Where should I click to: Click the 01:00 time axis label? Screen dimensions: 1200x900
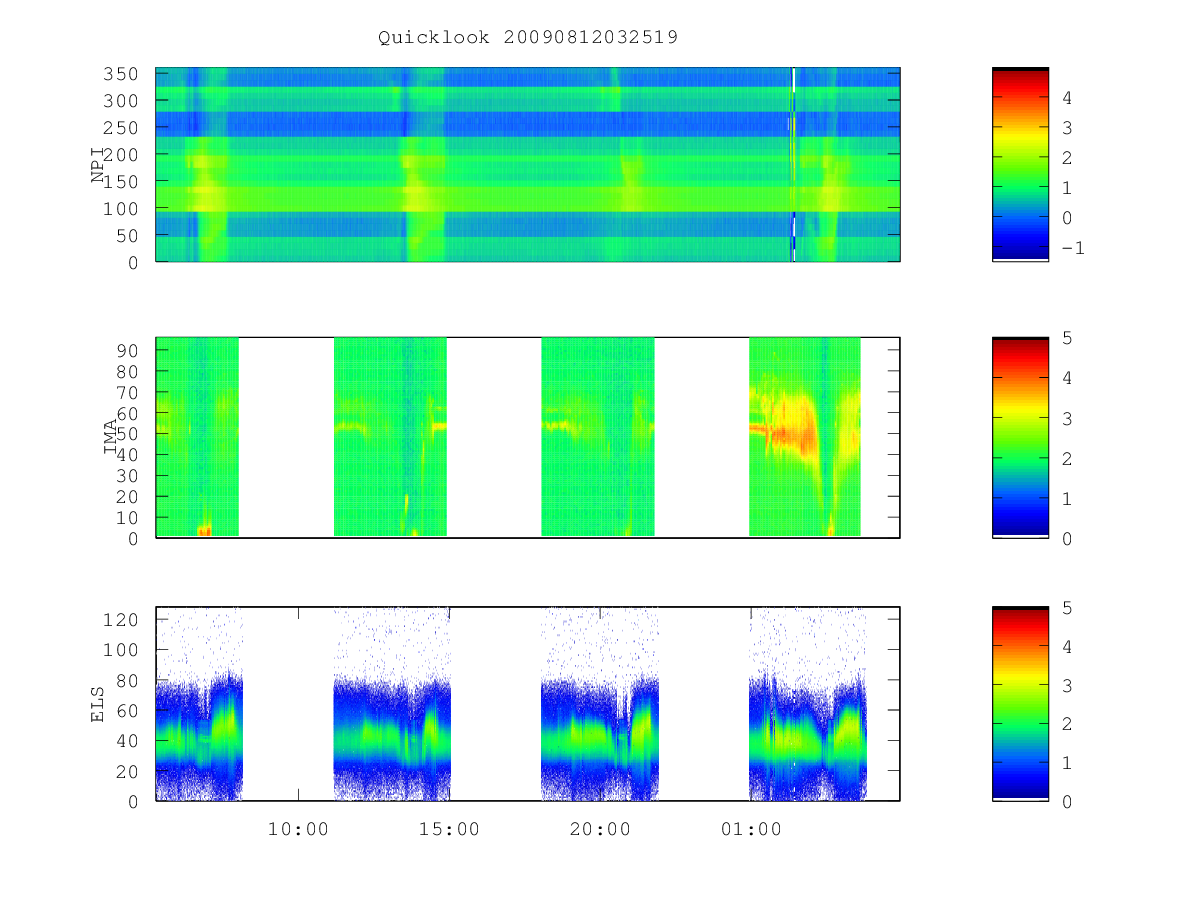click(x=751, y=829)
